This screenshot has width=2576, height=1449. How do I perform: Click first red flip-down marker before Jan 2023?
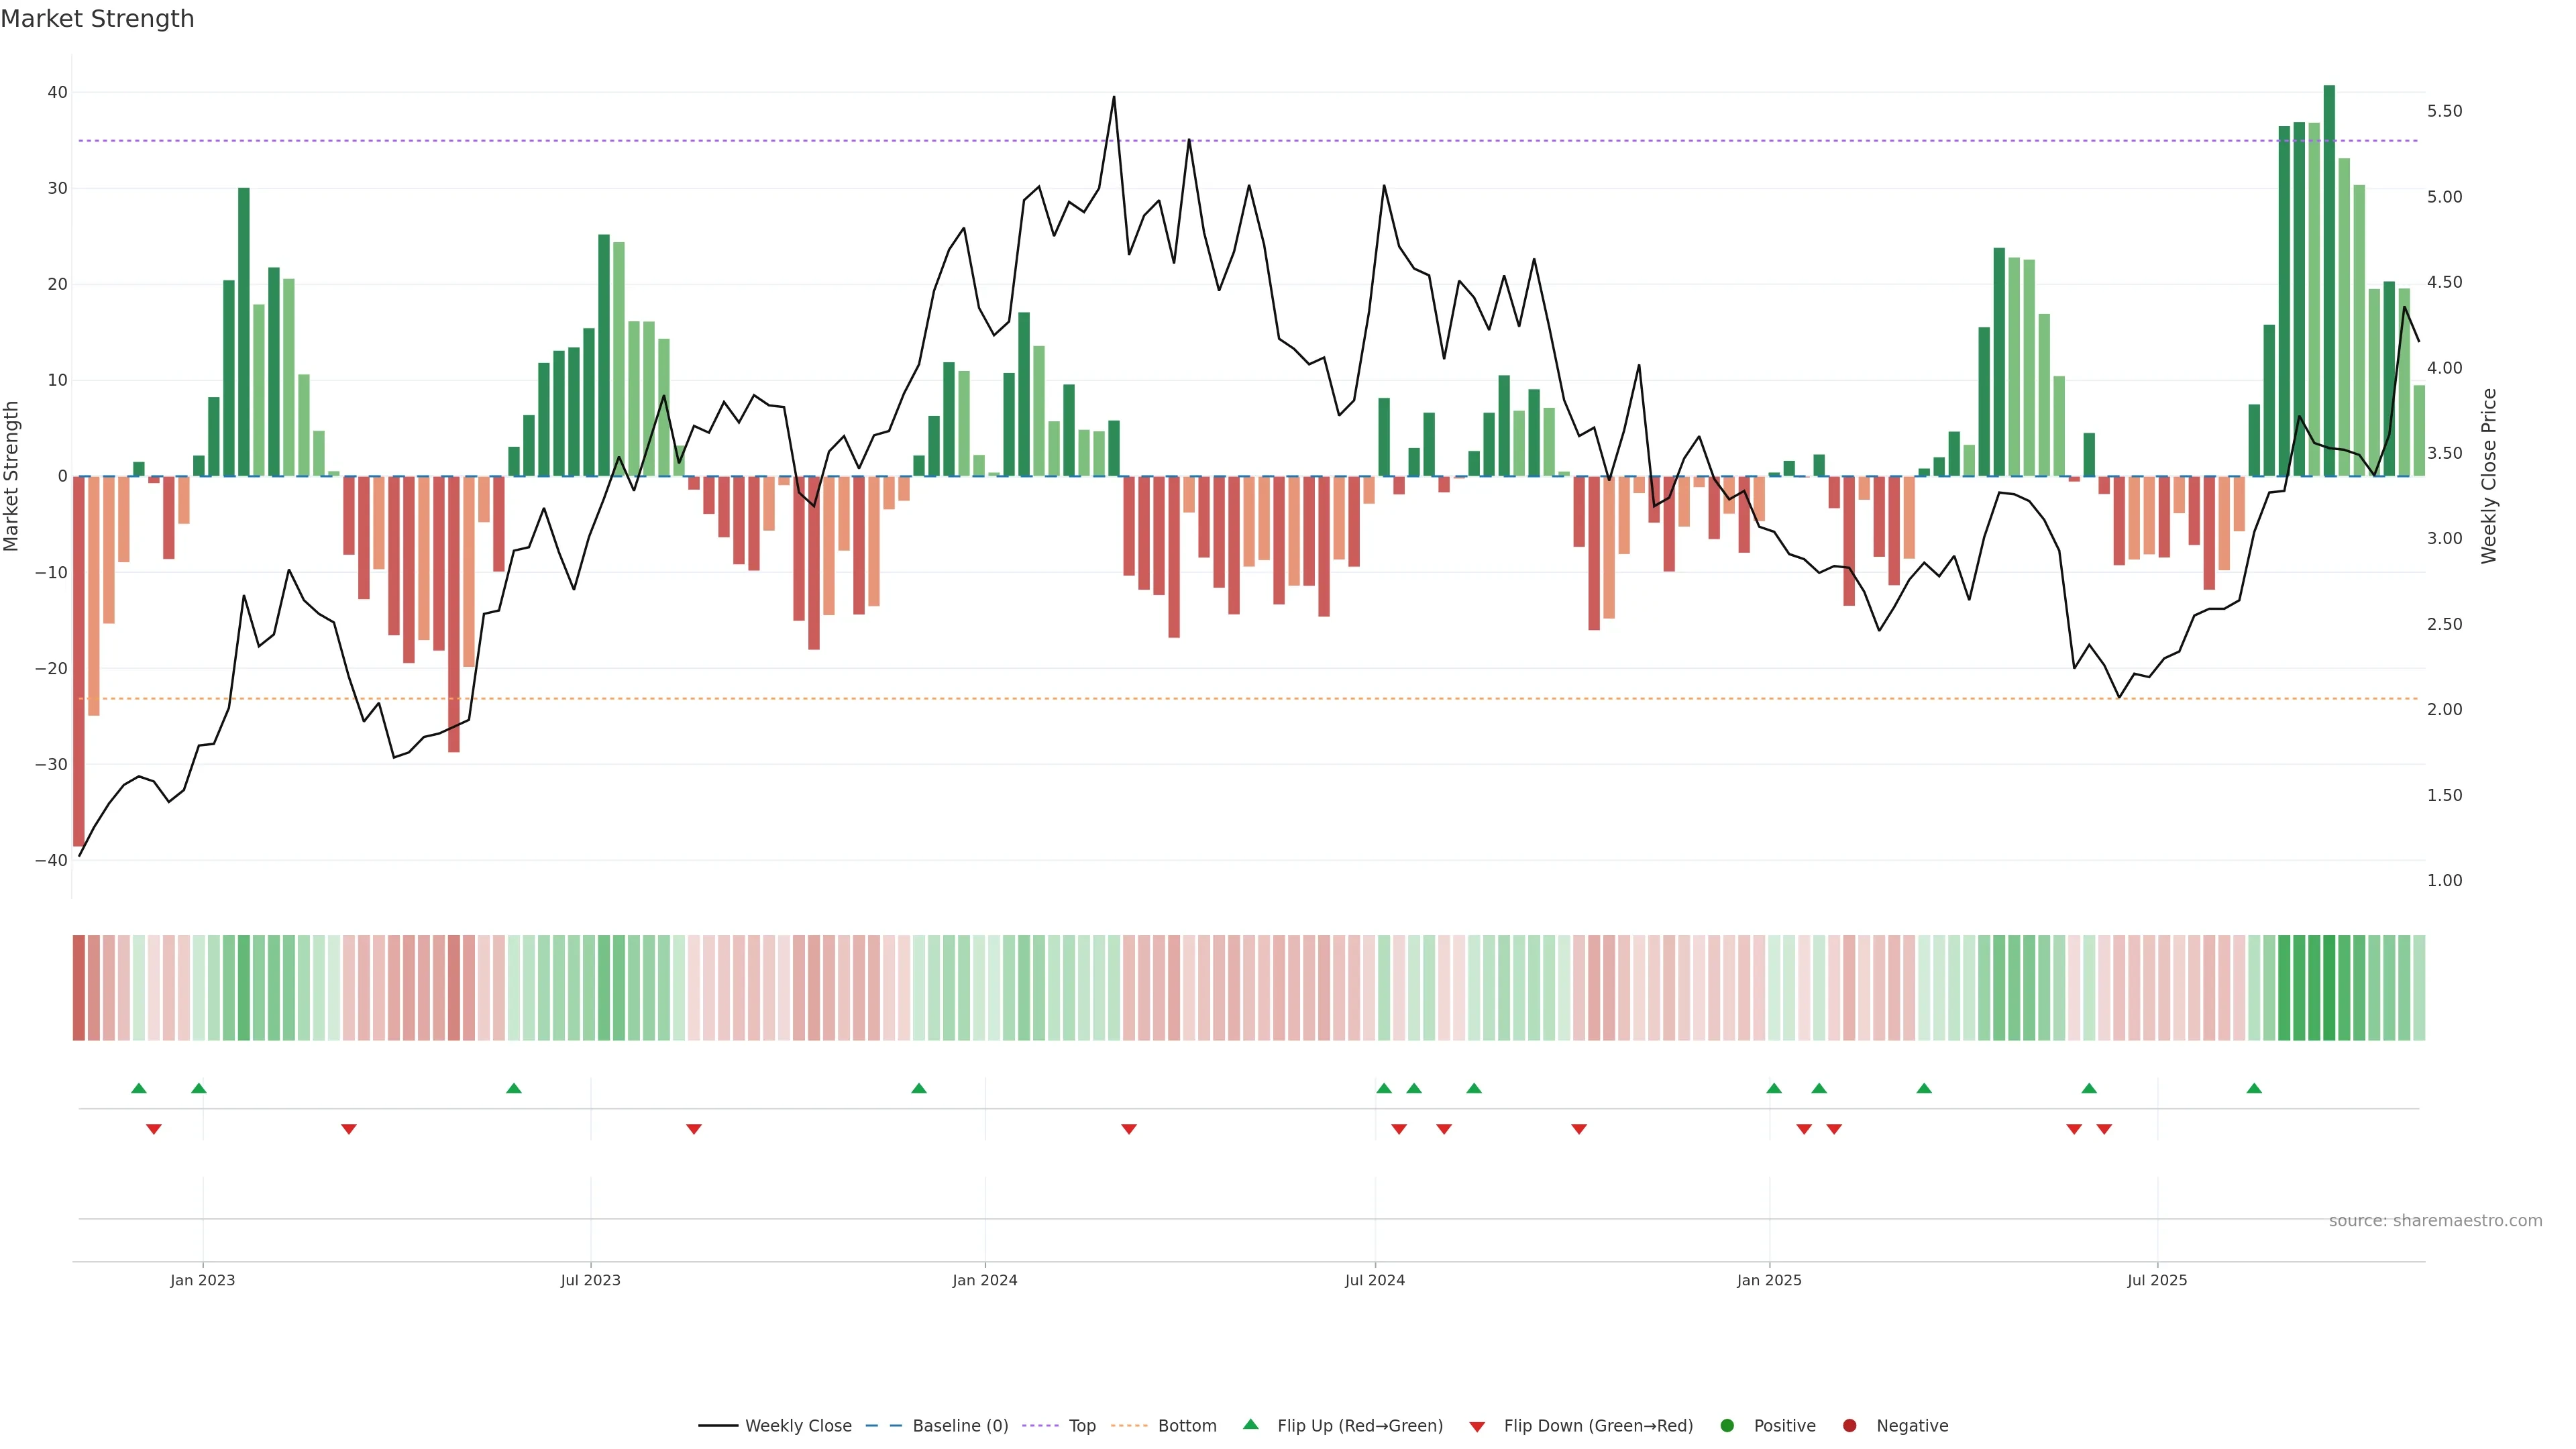click(x=154, y=1129)
